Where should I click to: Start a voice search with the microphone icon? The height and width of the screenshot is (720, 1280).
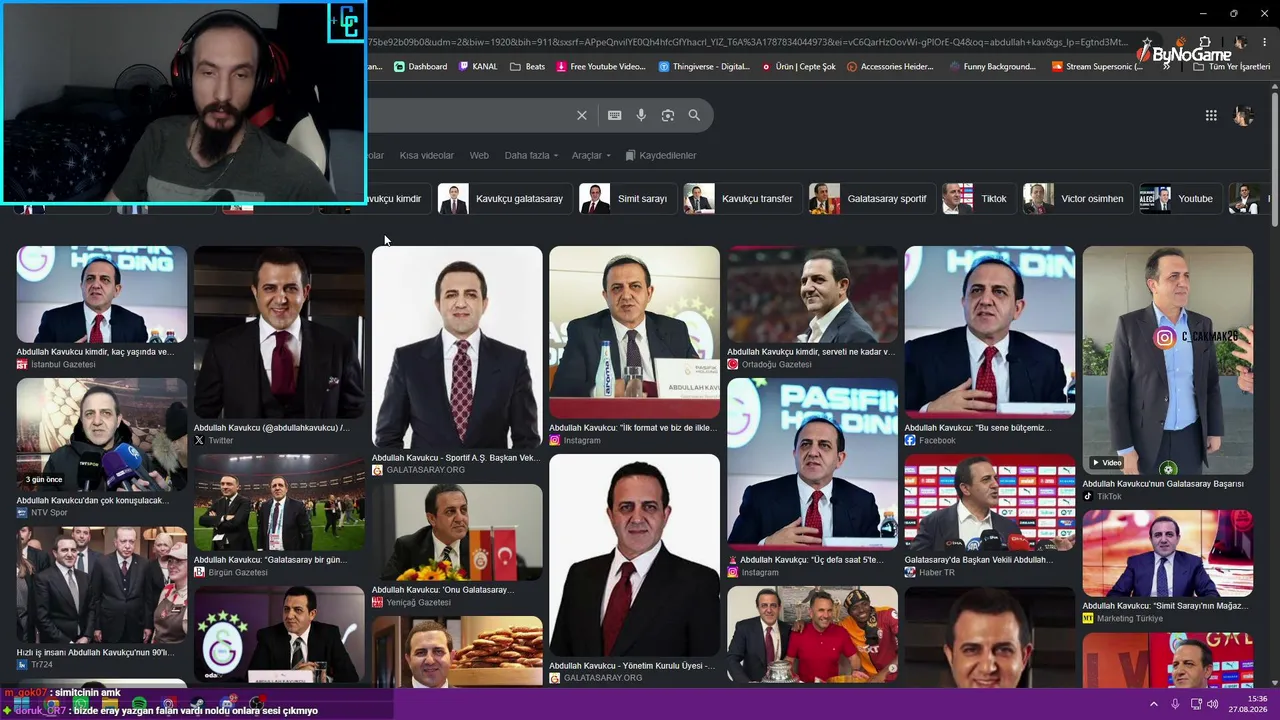[641, 115]
